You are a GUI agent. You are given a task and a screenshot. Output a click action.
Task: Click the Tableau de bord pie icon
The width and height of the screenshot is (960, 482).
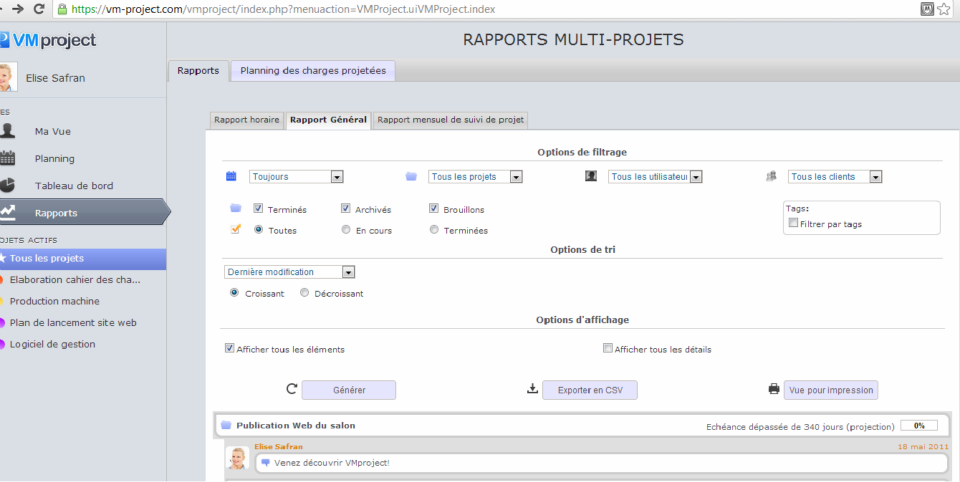tap(7, 185)
